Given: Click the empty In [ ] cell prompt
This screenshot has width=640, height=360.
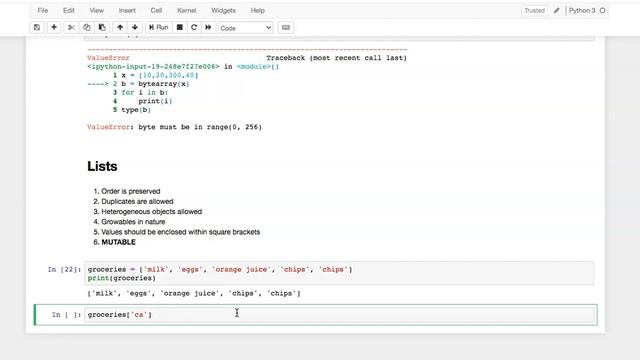Looking at the screenshot, I should point(66,315).
